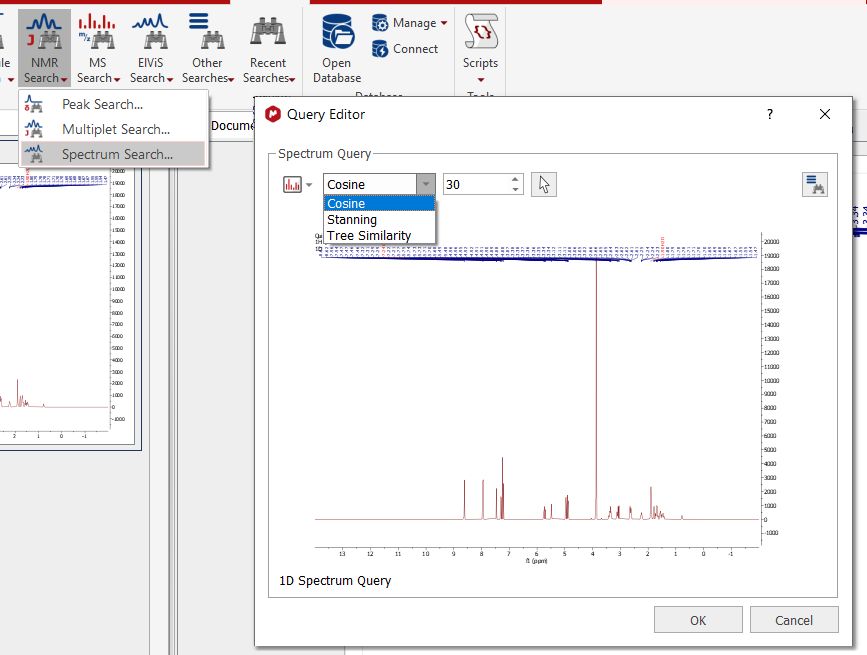Screen dimensions: 867x655
Task: Activate the pointer selection tool in Query Editor
Action: [544, 185]
